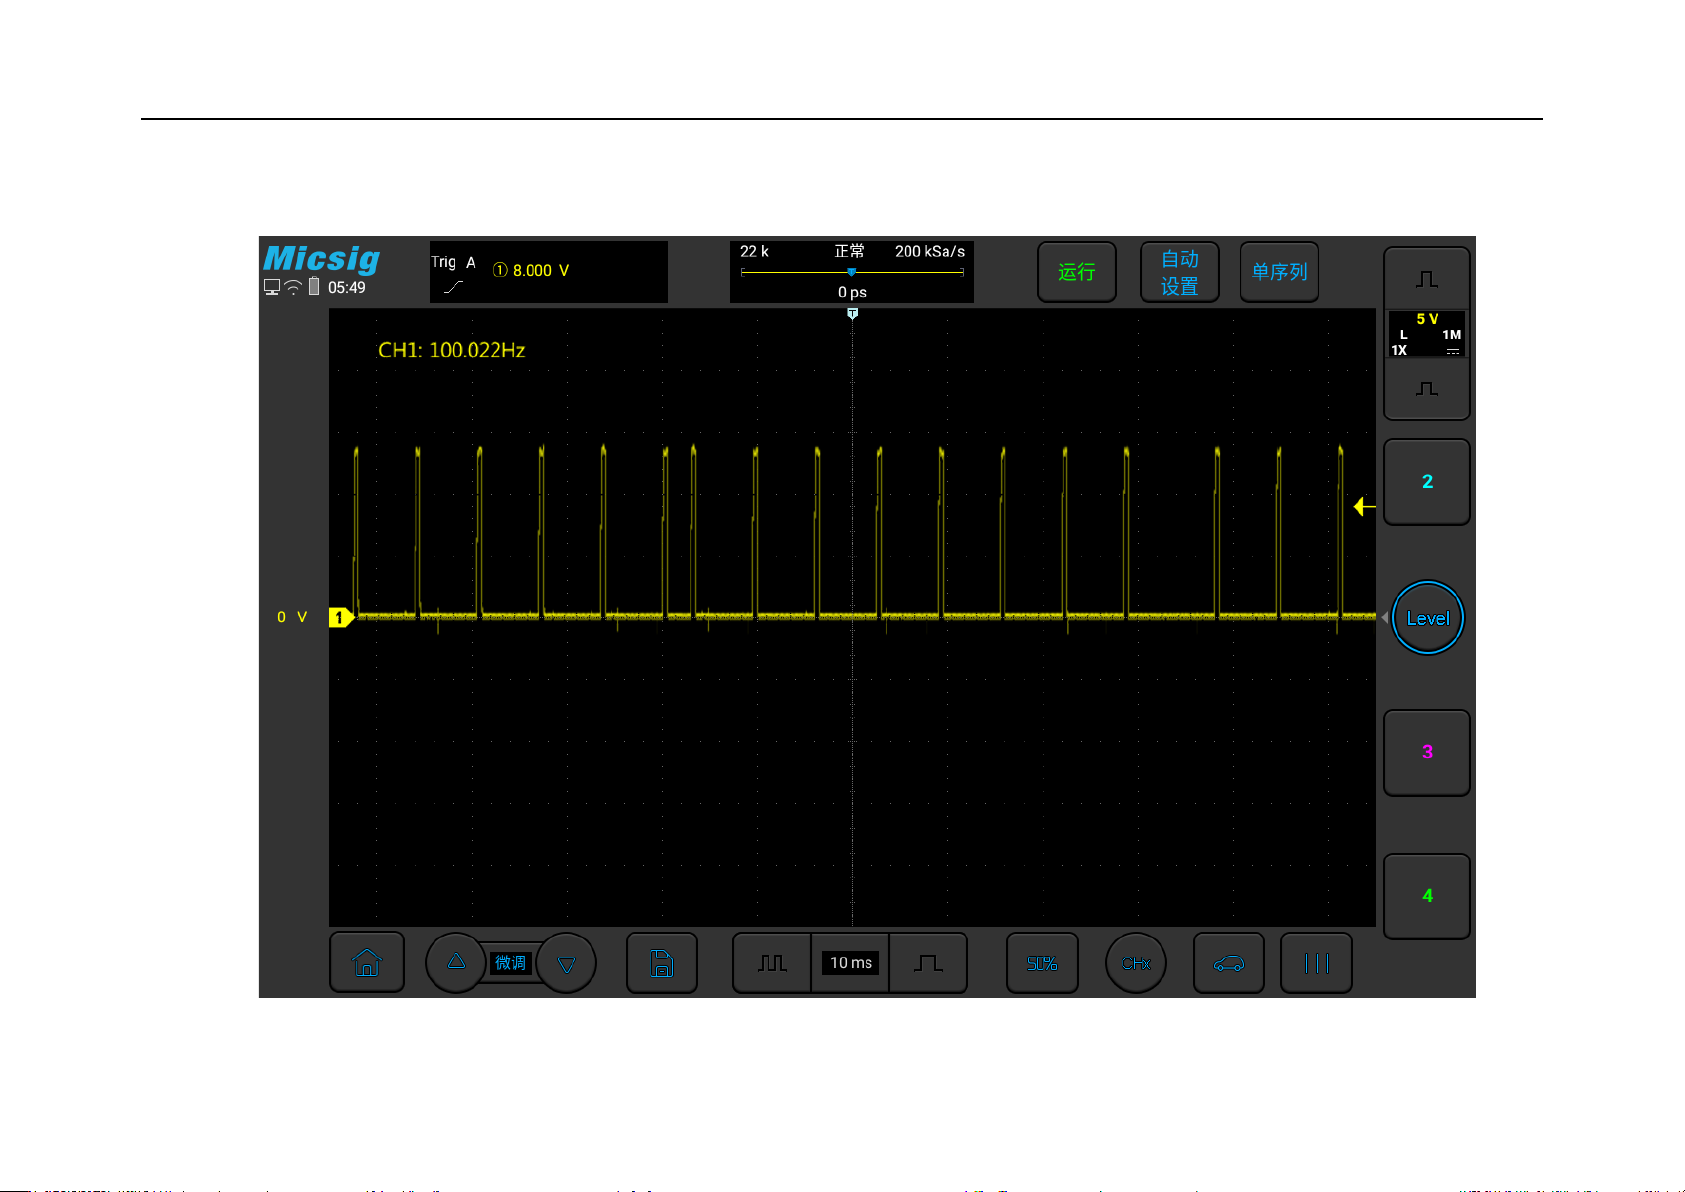
Task: Tap the fine-tune down arrow button
Action: pyautogui.click(x=566, y=963)
